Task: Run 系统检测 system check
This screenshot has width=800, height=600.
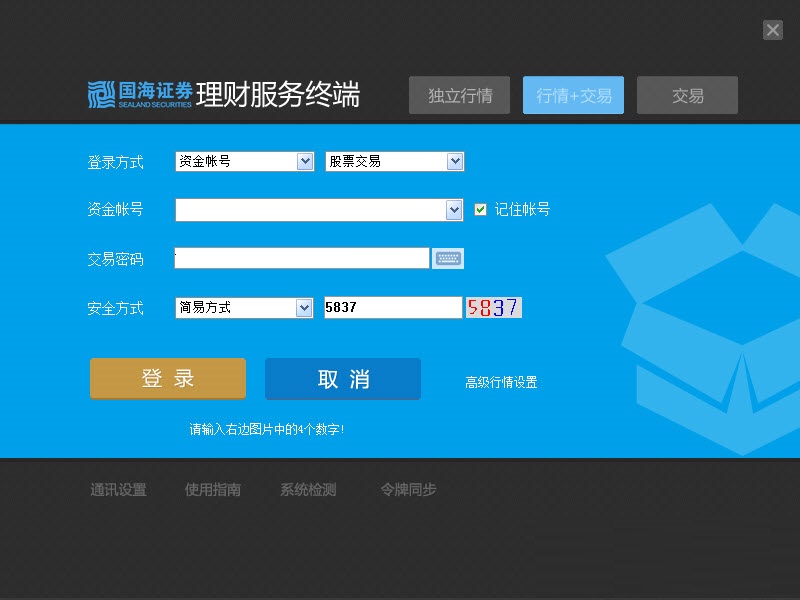Action: click(308, 490)
